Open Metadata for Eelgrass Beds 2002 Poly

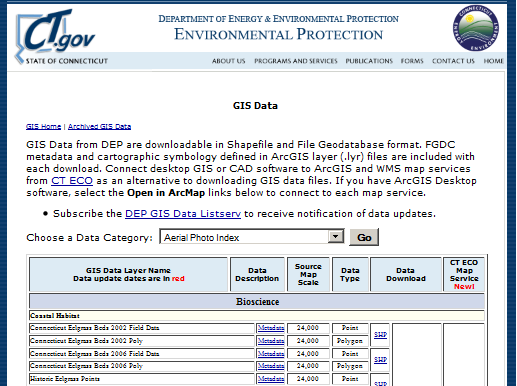271,341
